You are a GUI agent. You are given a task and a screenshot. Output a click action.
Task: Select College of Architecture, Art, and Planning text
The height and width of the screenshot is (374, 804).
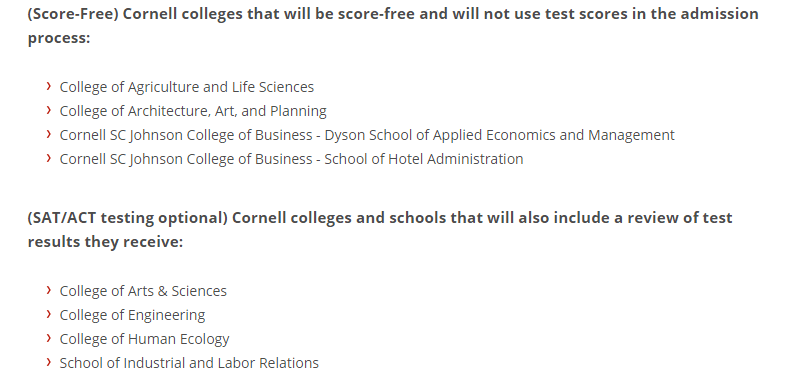193,111
